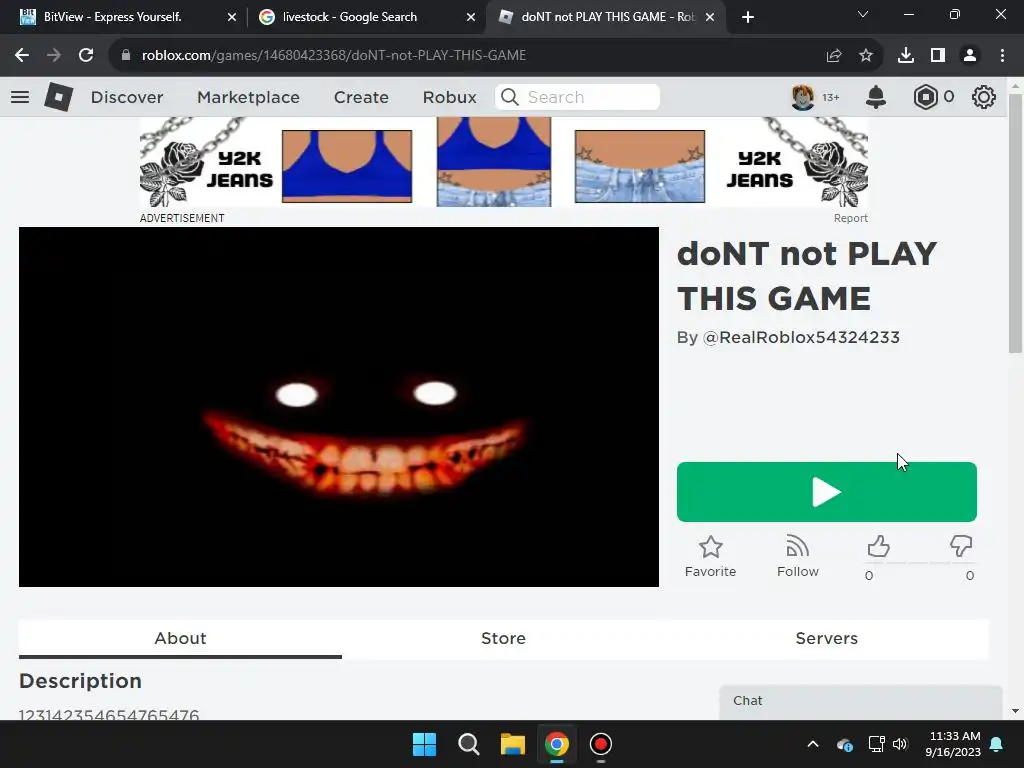Open the Roblox settings gear
Screen dimensions: 1024x768
984,97
